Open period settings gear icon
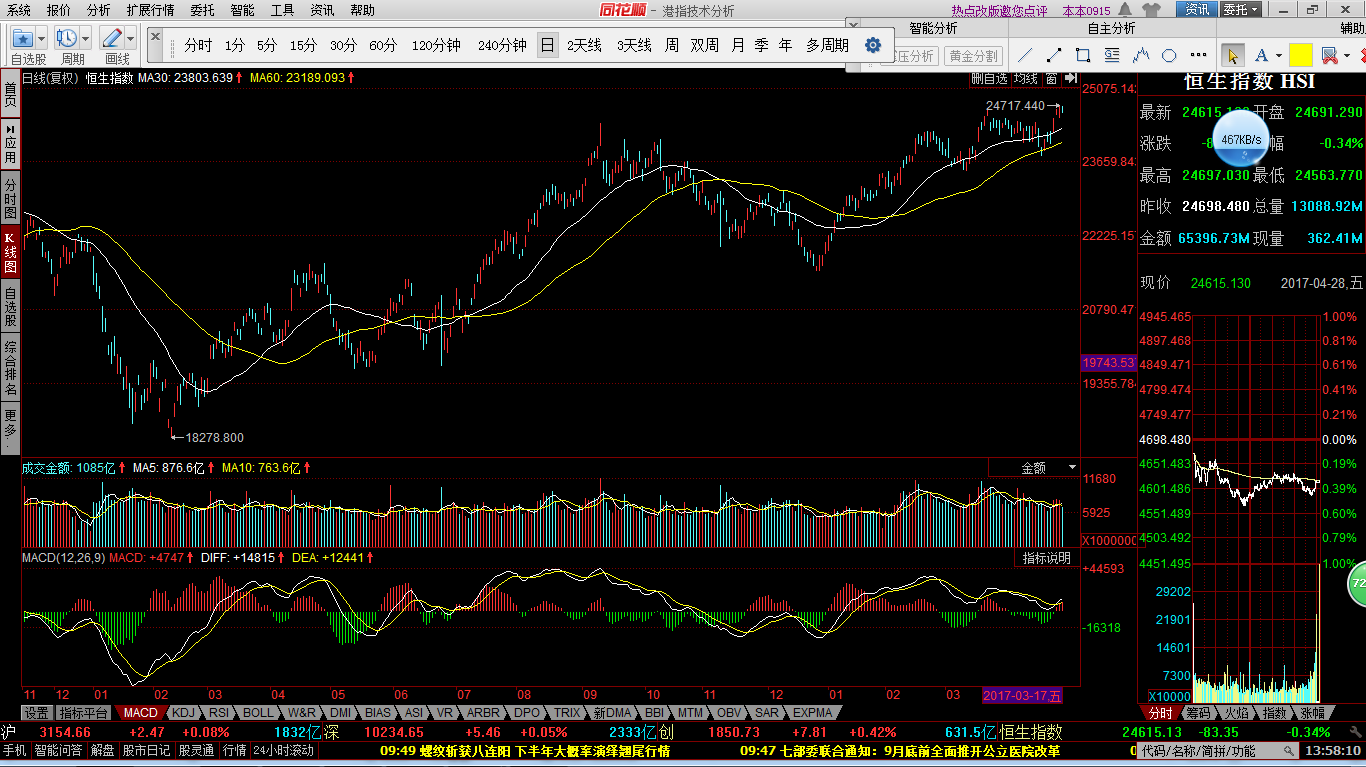Screen dimensions: 1366x767 coord(873,45)
